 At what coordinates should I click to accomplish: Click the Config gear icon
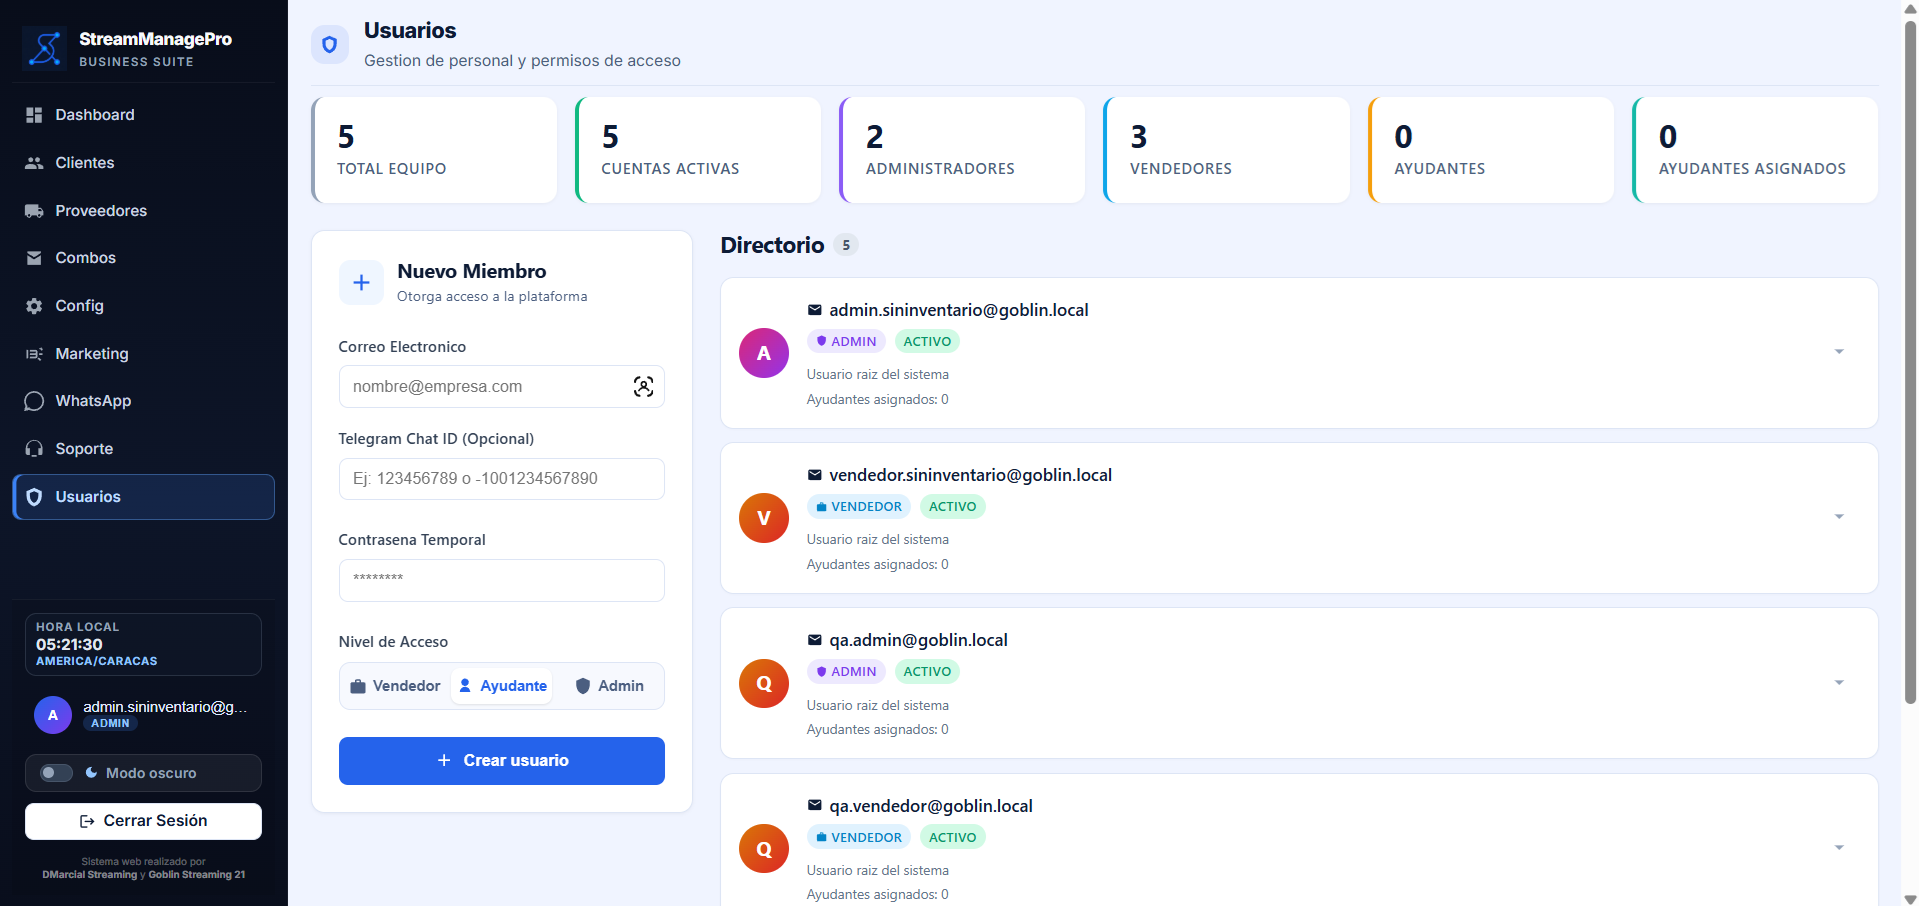click(34, 306)
